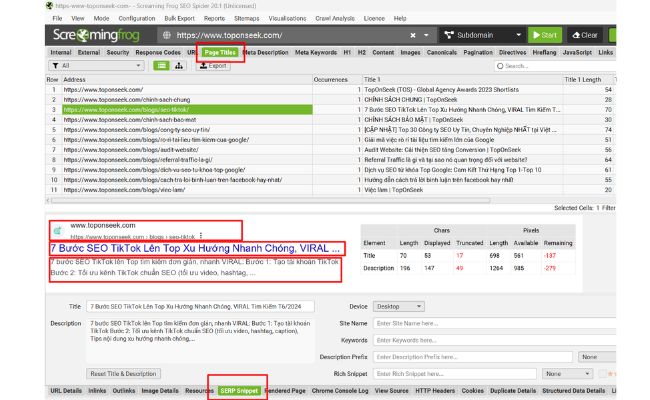Click Reset Title & Description button

124,372
